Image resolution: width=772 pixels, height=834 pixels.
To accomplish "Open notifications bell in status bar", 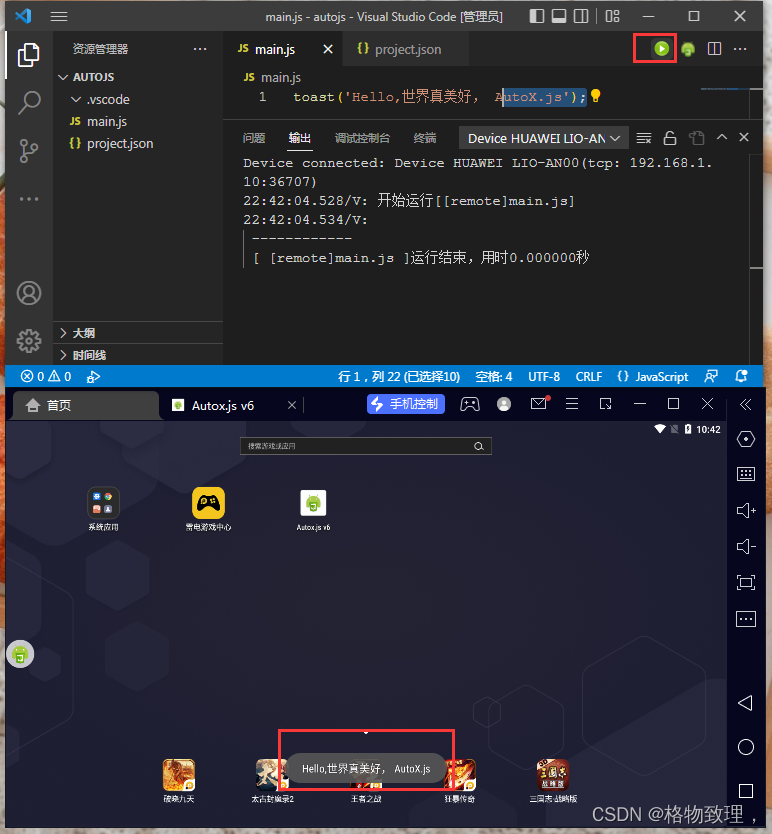I will coord(741,377).
